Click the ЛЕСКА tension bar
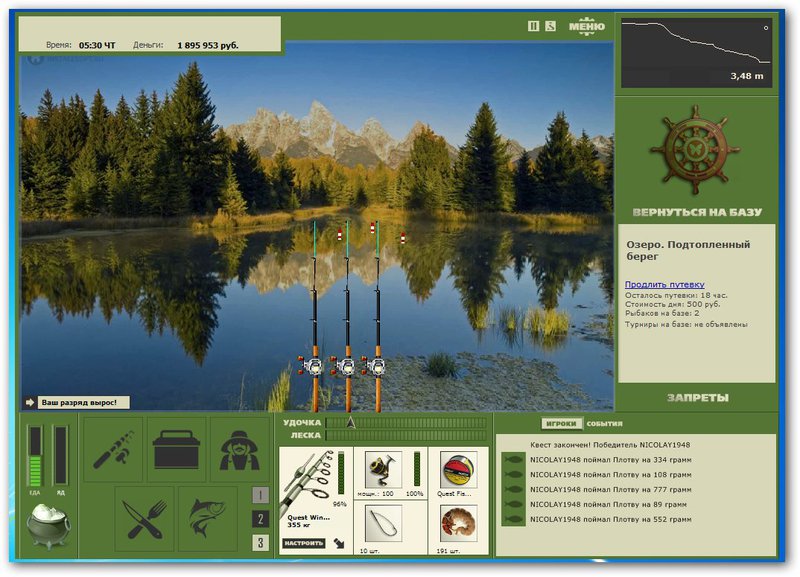Image resolution: width=800 pixels, height=577 pixels. tap(406, 435)
